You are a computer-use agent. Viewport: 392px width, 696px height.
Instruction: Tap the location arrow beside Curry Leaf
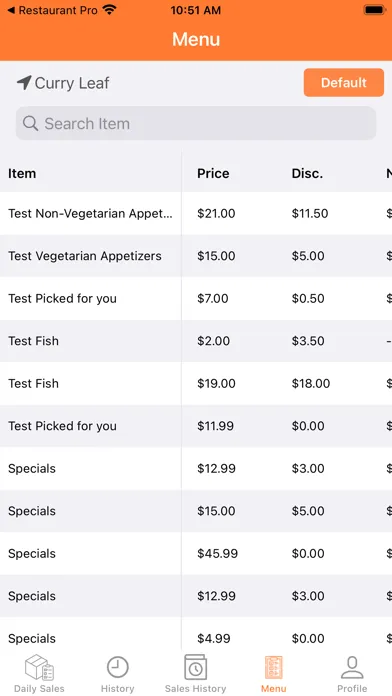point(24,83)
